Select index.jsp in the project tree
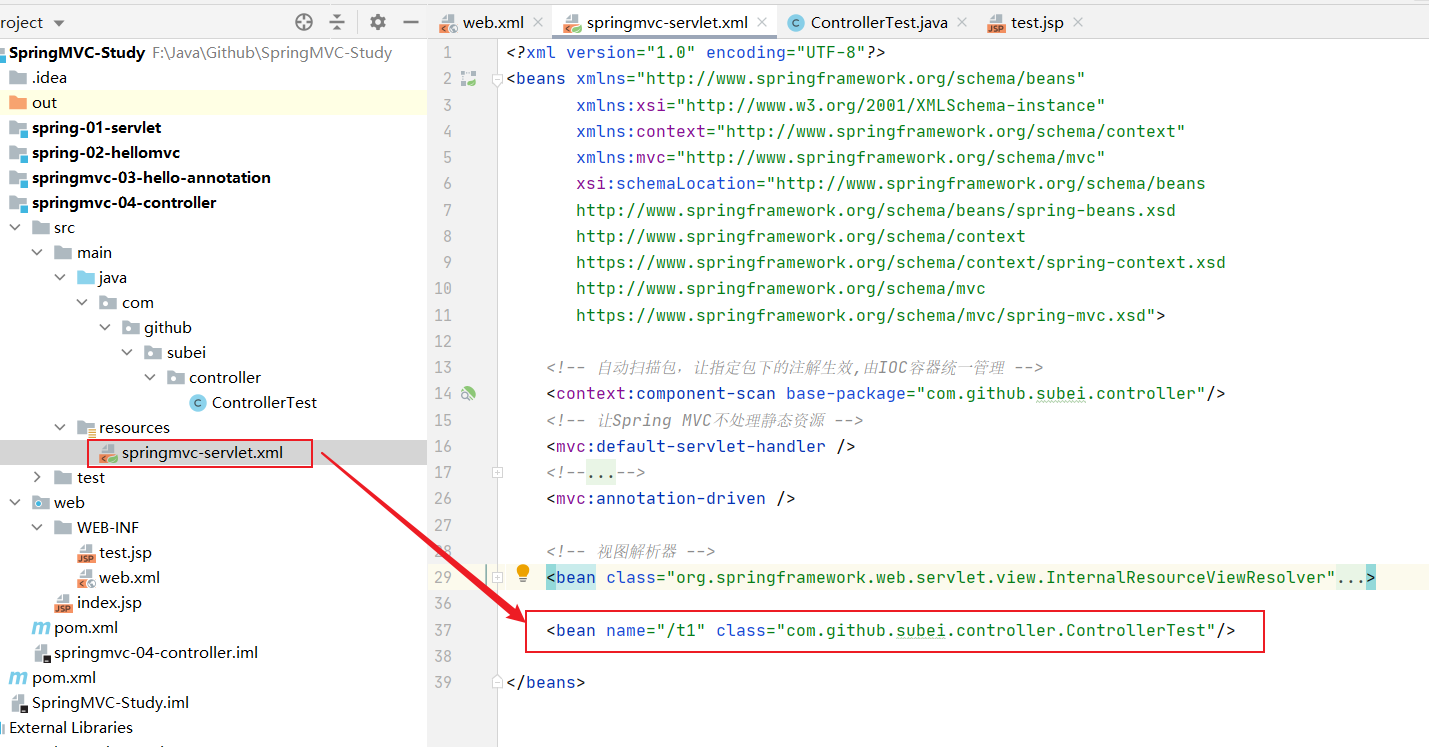This screenshot has height=747, width=1429. 109,603
